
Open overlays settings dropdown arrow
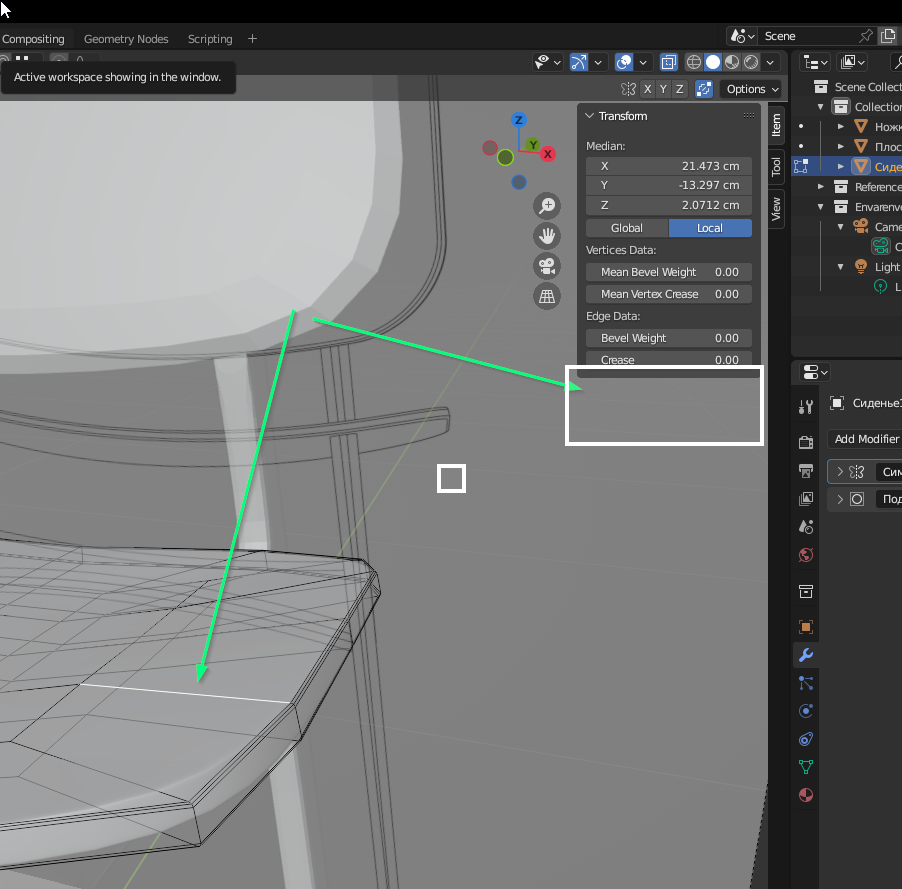tap(643, 62)
